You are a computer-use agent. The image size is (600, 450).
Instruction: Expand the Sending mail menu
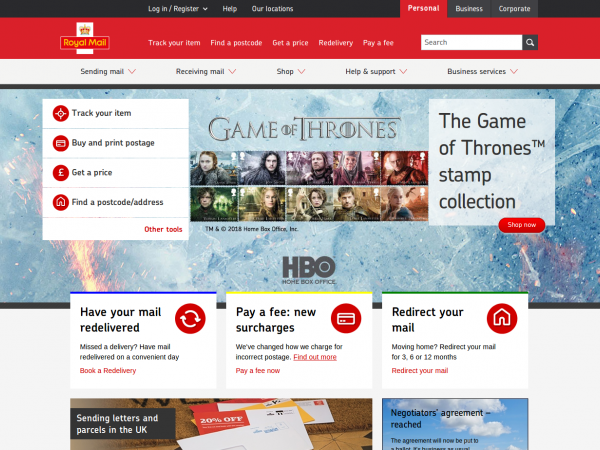pos(108,72)
